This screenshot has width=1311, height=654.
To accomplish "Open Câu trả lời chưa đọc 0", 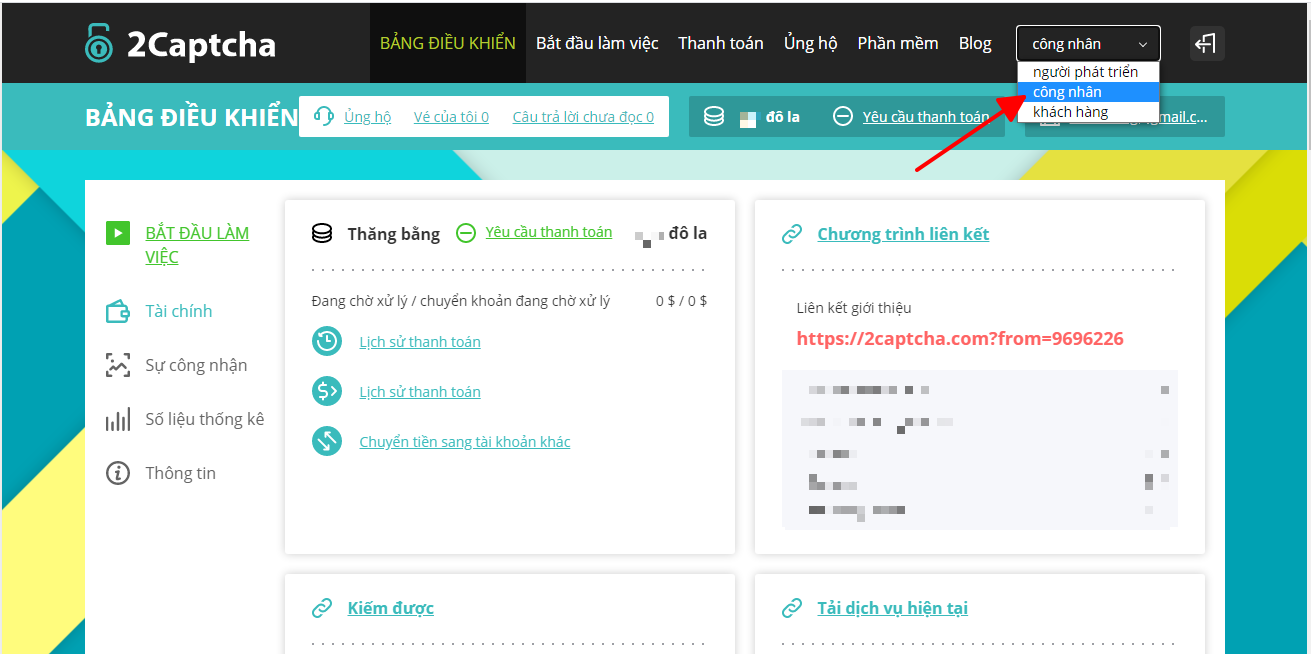I will point(583,117).
